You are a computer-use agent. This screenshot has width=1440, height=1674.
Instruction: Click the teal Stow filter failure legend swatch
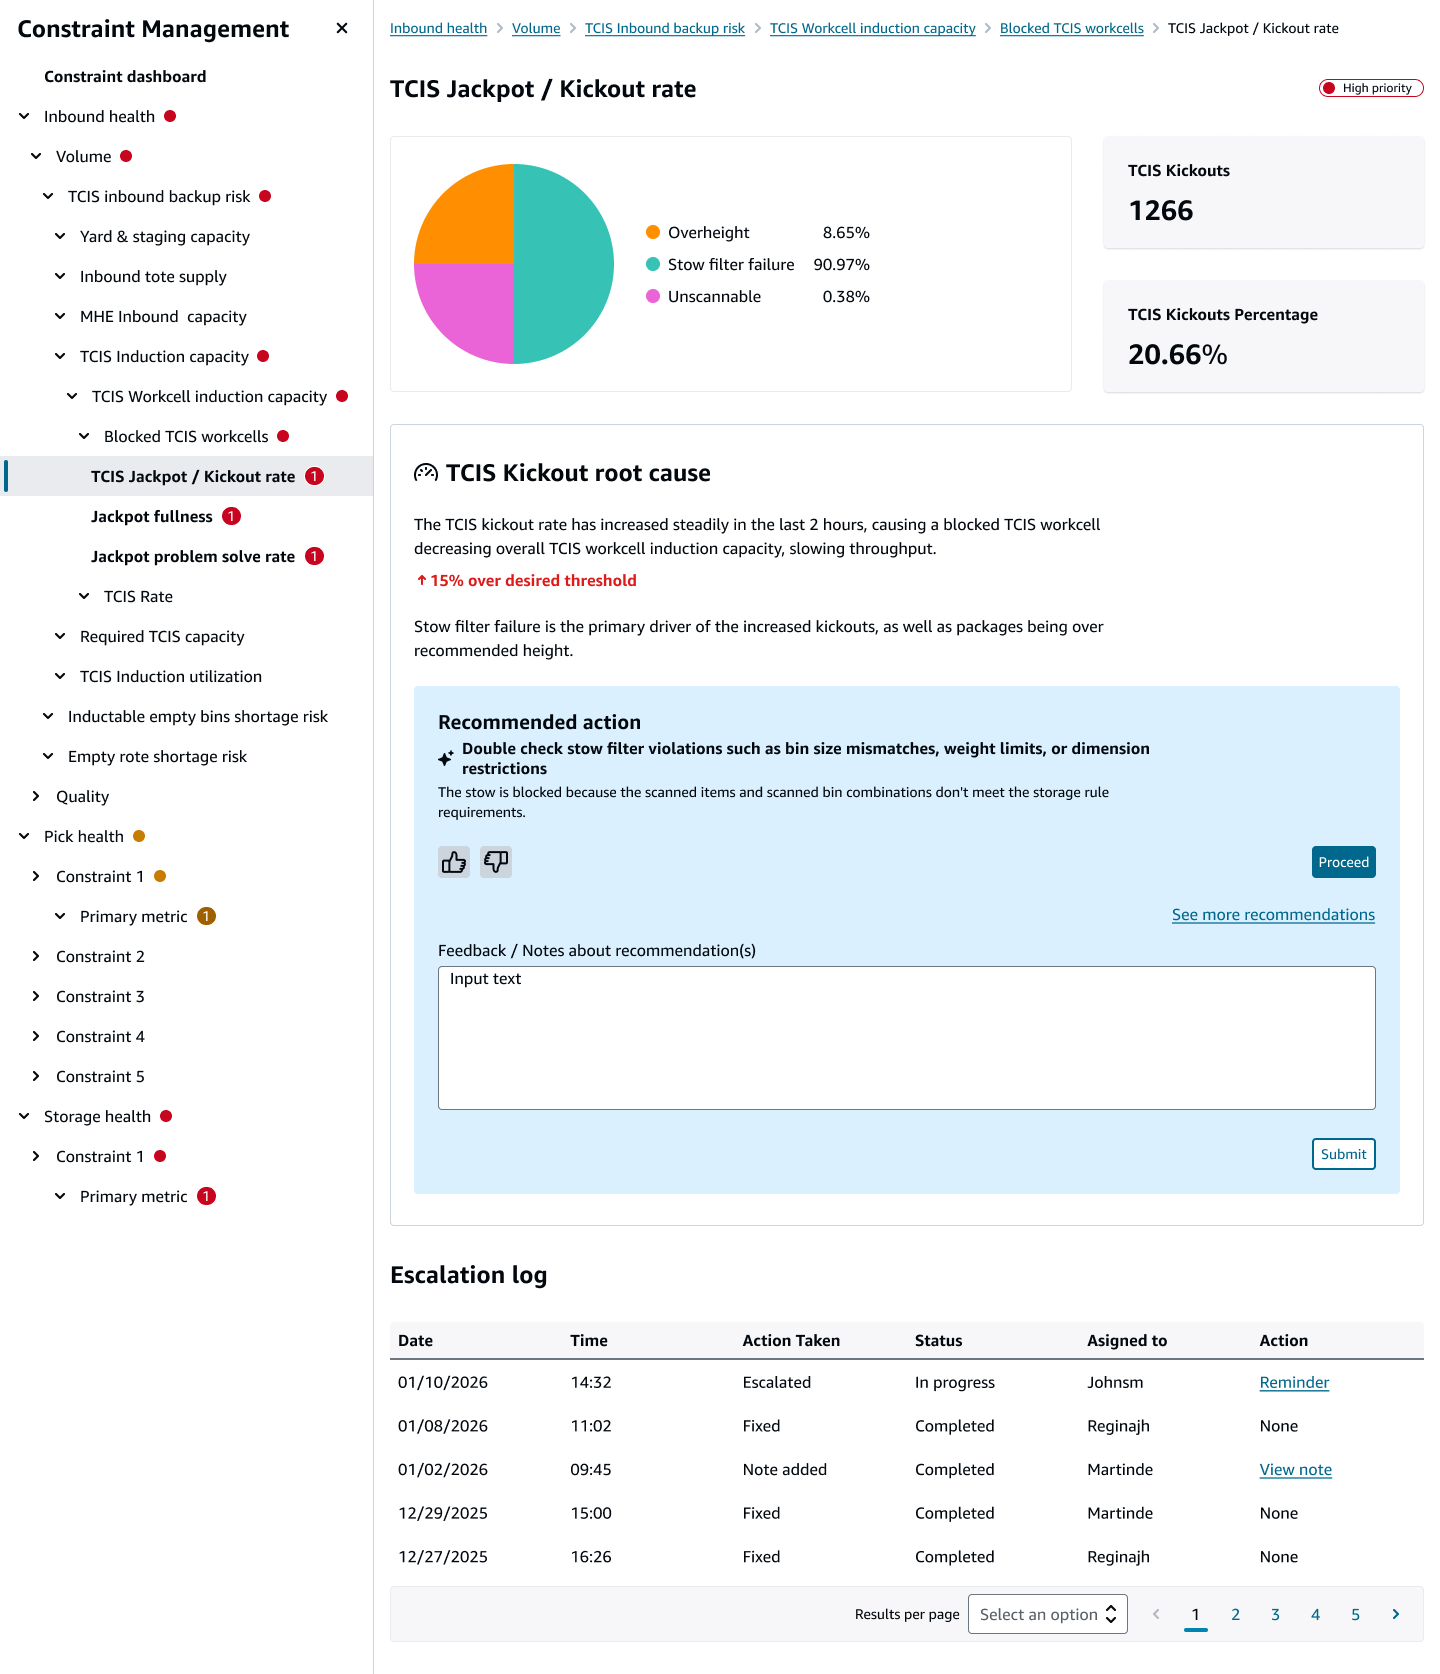click(x=653, y=264)
